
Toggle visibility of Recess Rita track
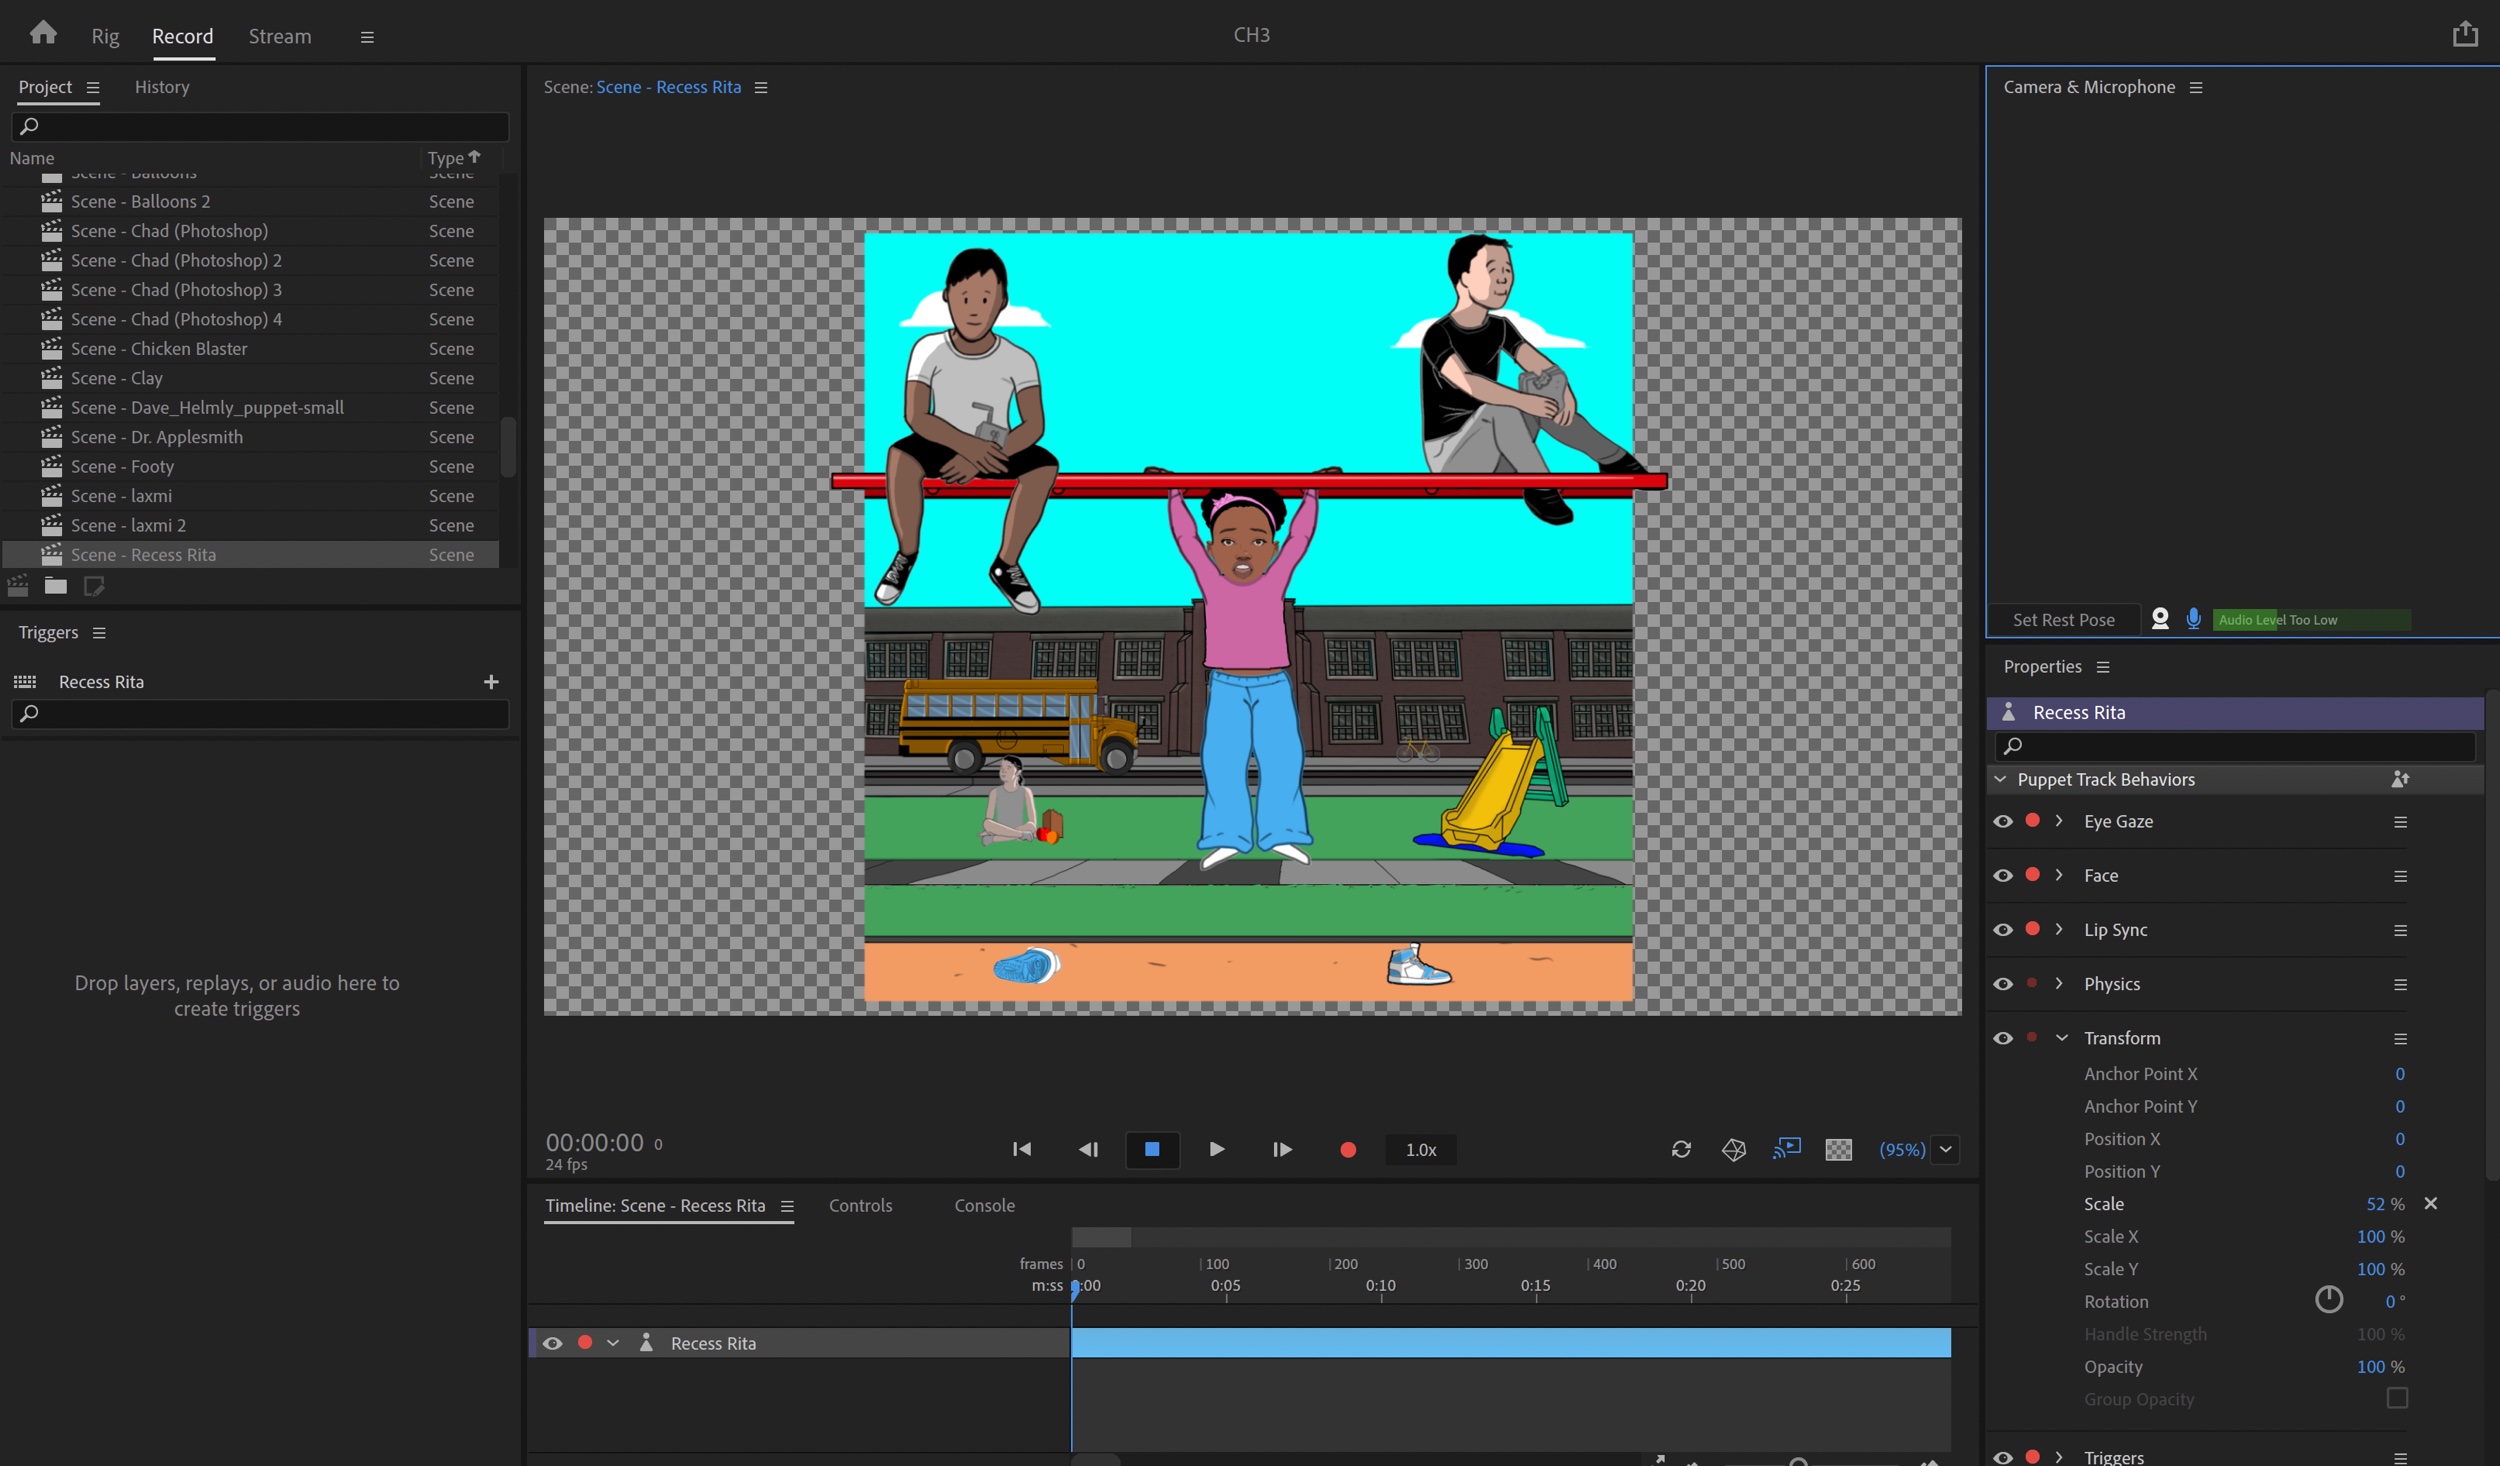coord(553,1342)
